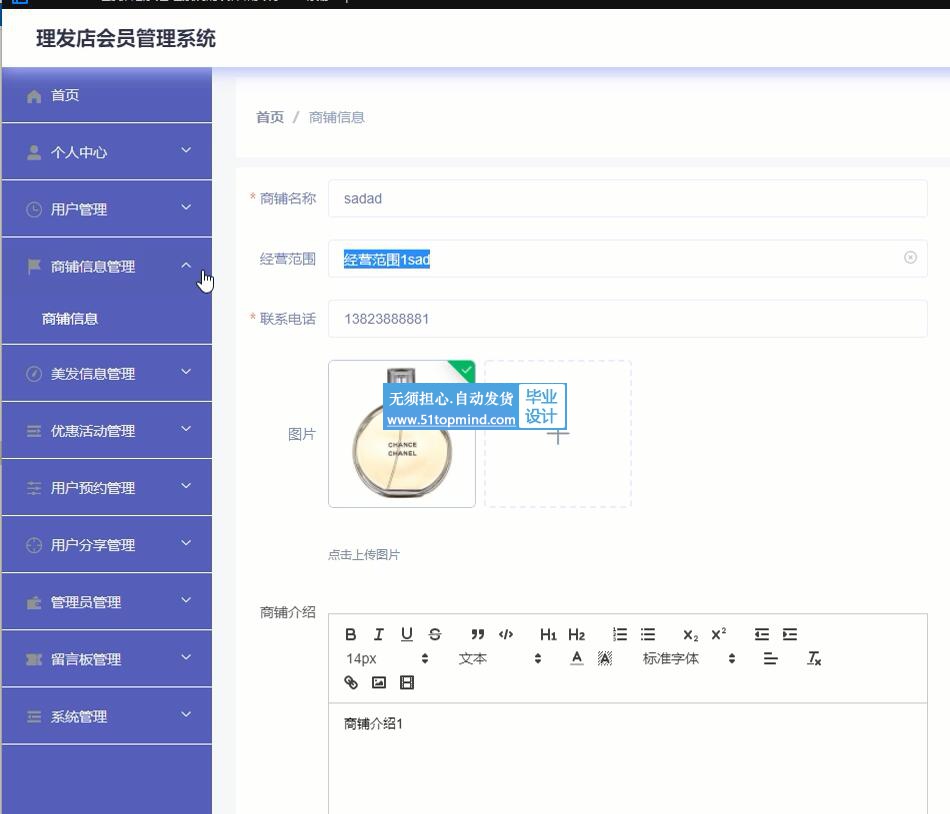Click the 联系电话 input field
This screenshot has height=814, width=950.
coord(627,319)
